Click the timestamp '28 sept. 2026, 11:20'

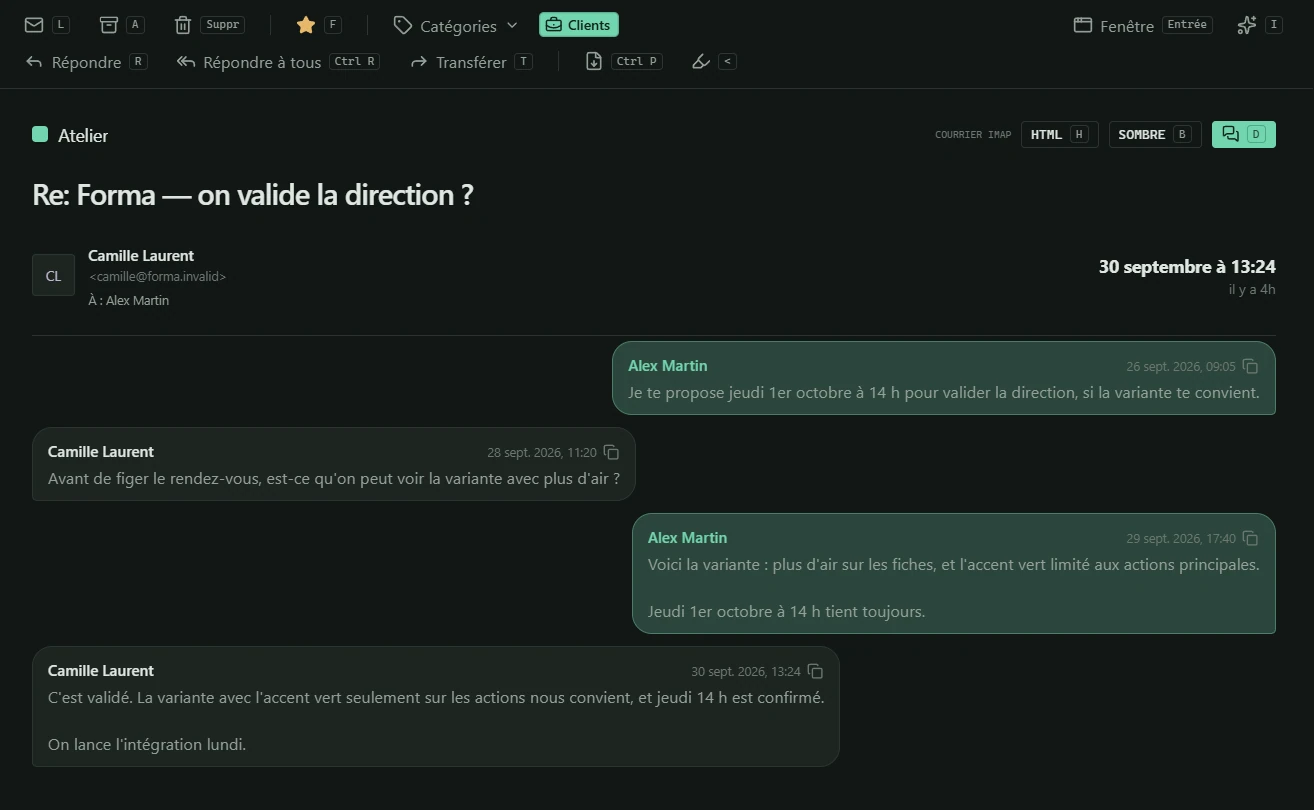(x=542, y=453)
